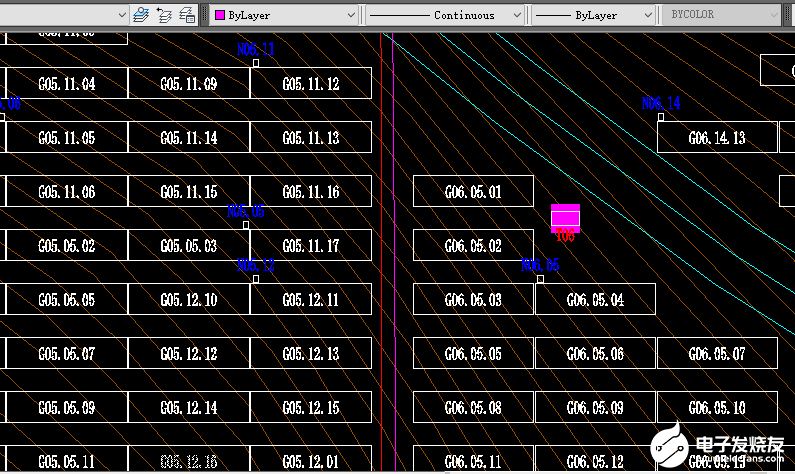Select the G06.05.01 box

[473, 191]
